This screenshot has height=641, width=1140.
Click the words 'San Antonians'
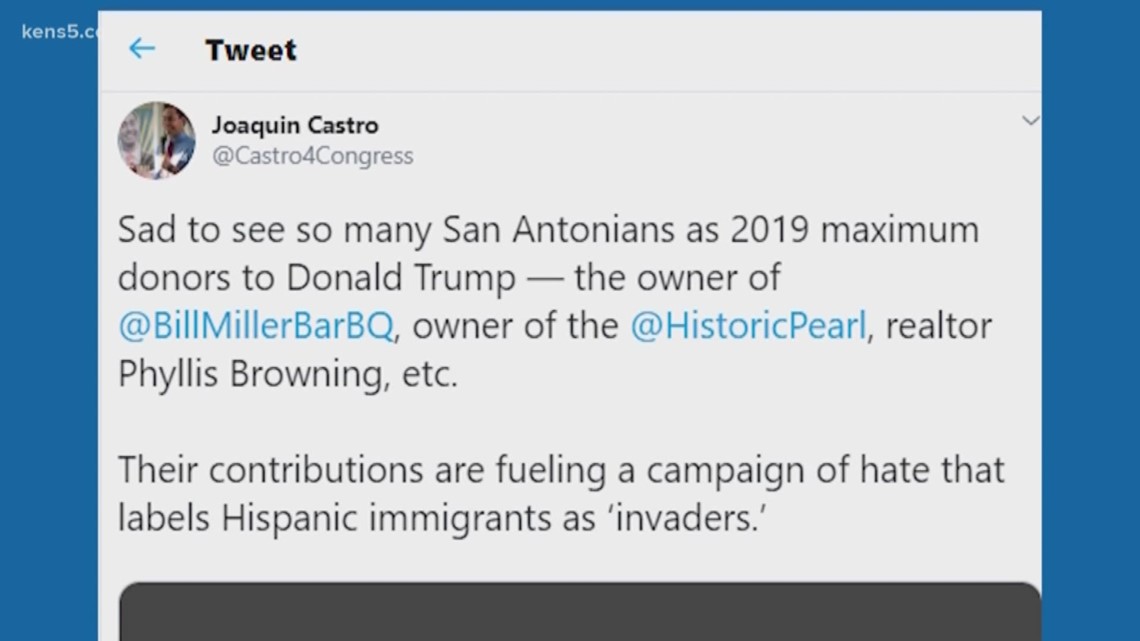pyautogui.click(x=559, y=230)
